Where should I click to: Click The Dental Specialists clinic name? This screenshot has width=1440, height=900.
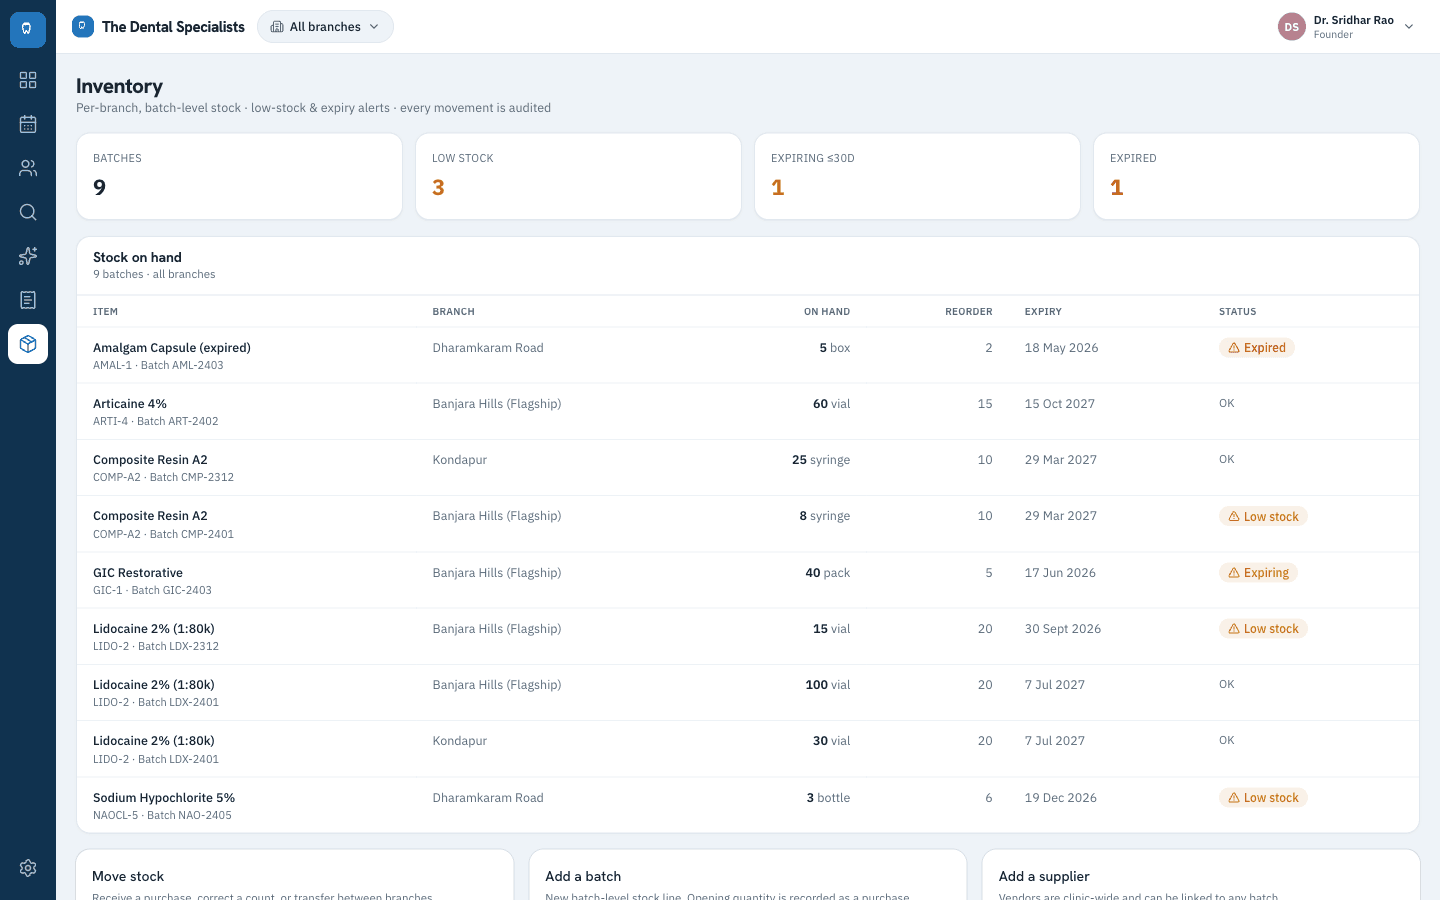click(173, 27)
